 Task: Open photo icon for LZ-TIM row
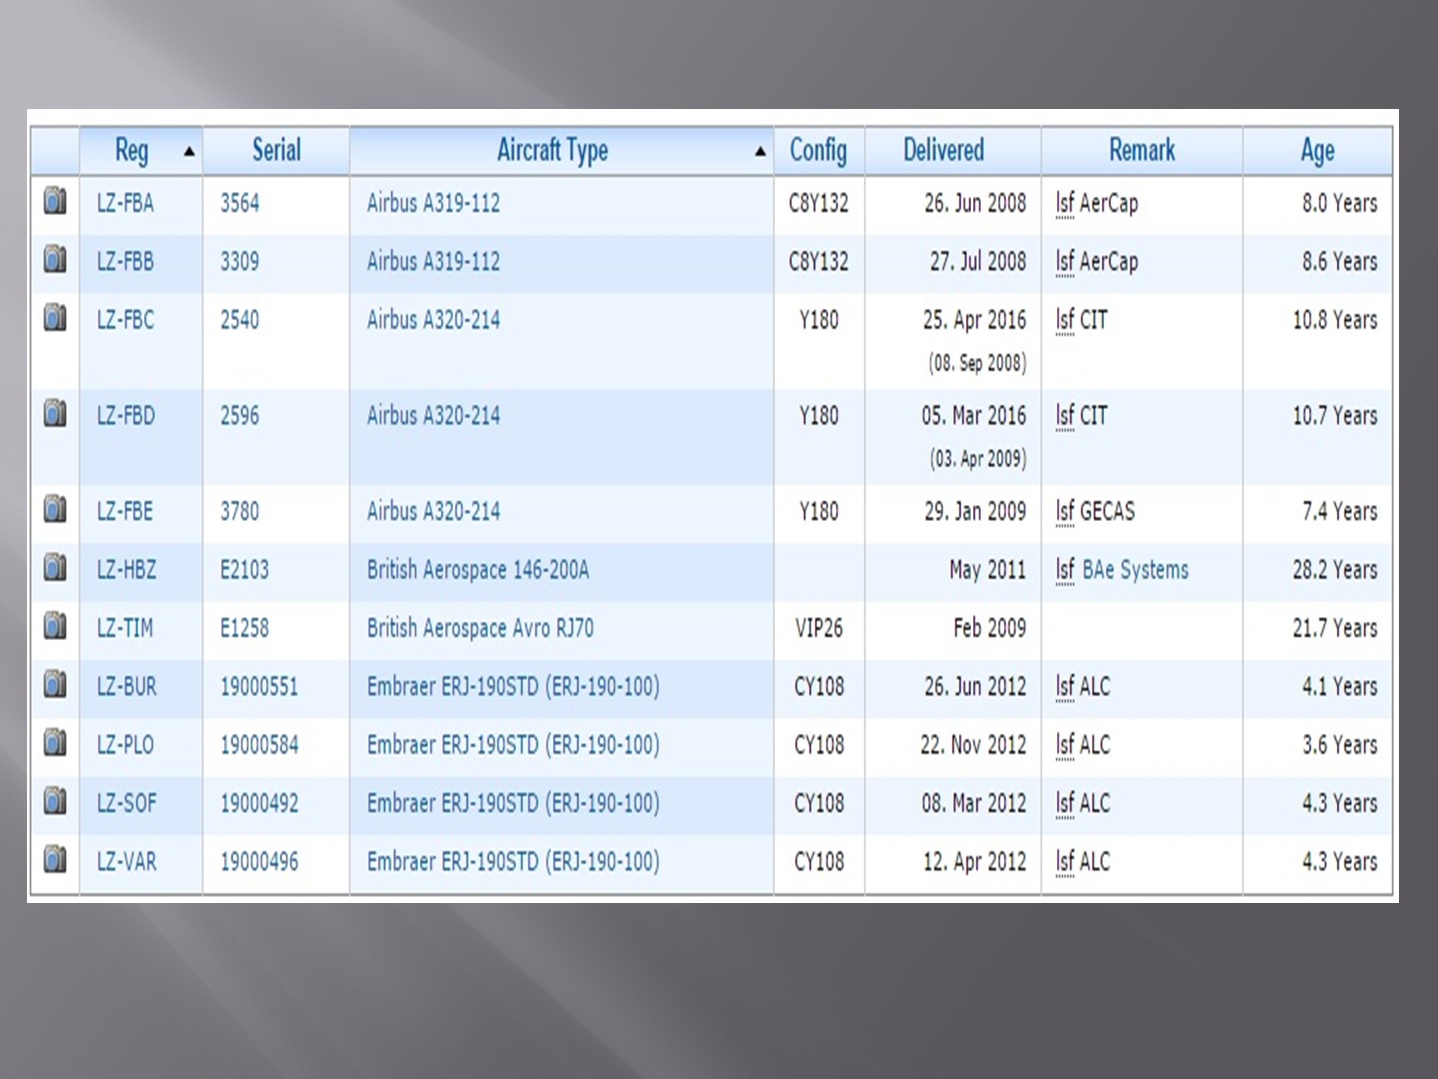(x=55, y=626)
